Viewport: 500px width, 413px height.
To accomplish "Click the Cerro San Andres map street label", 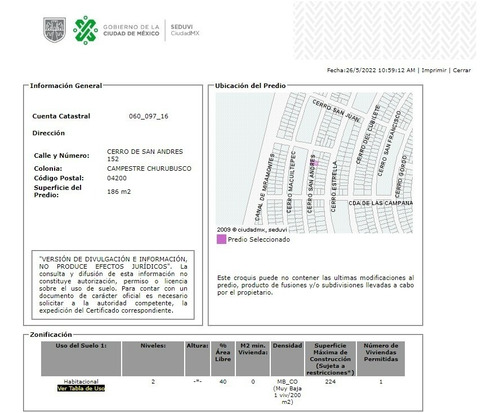I will (312, 184).
